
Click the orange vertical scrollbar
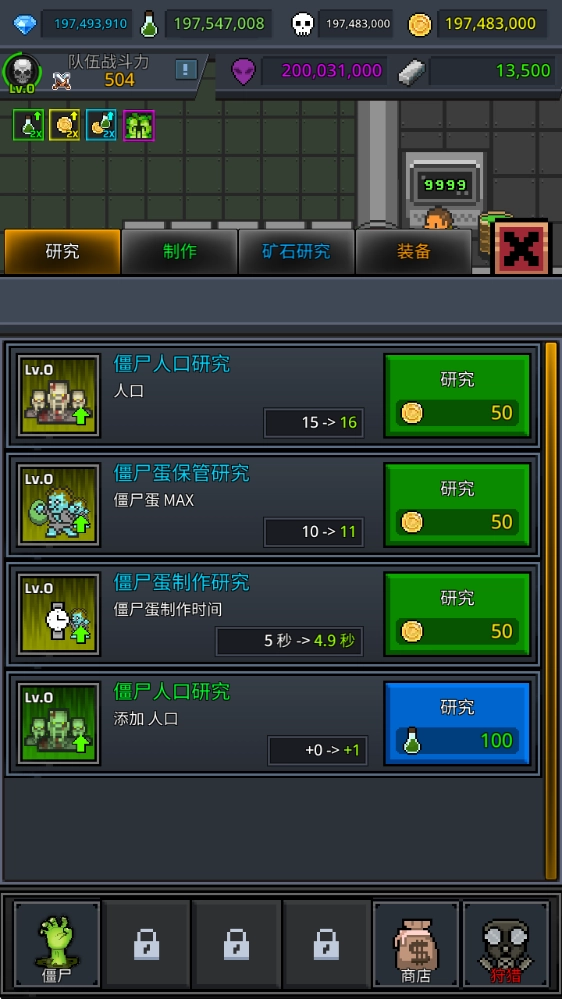point(551,611)
